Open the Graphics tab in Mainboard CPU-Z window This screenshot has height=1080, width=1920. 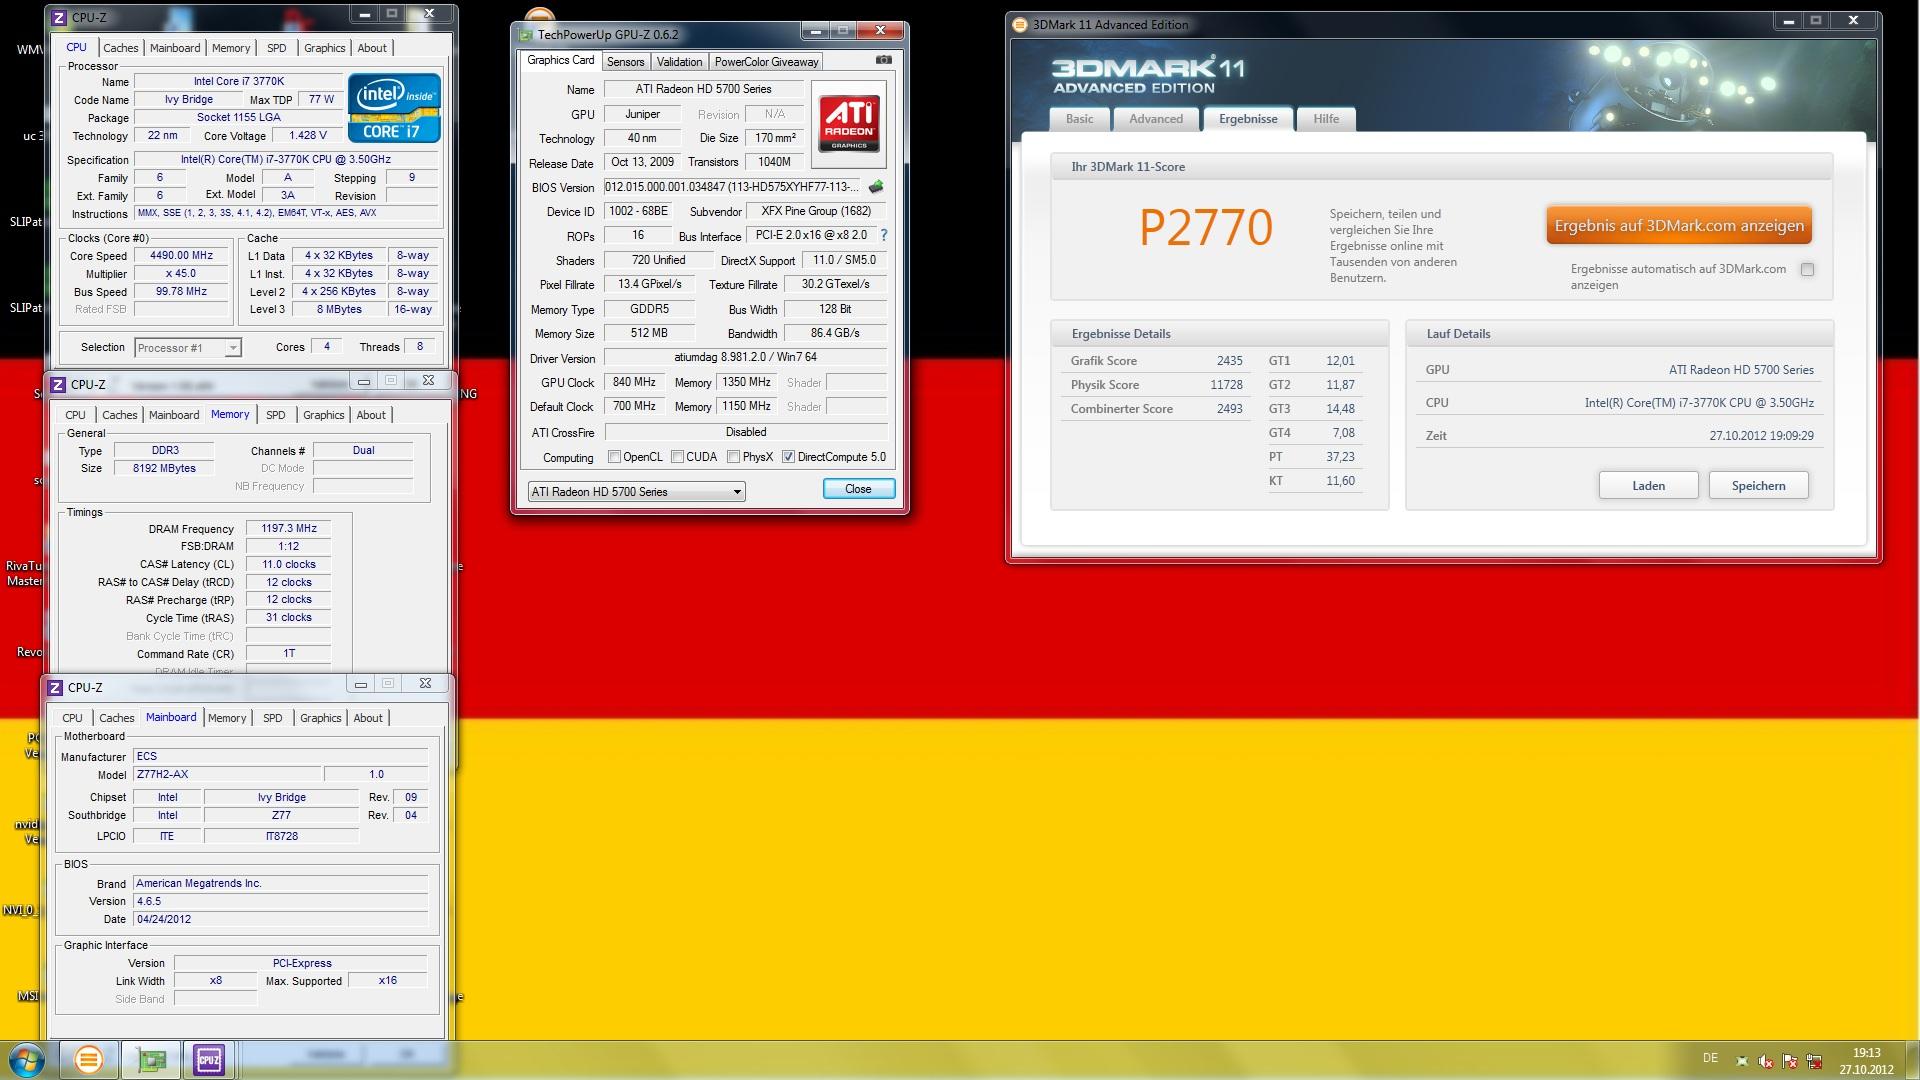(x=320, y=718)
